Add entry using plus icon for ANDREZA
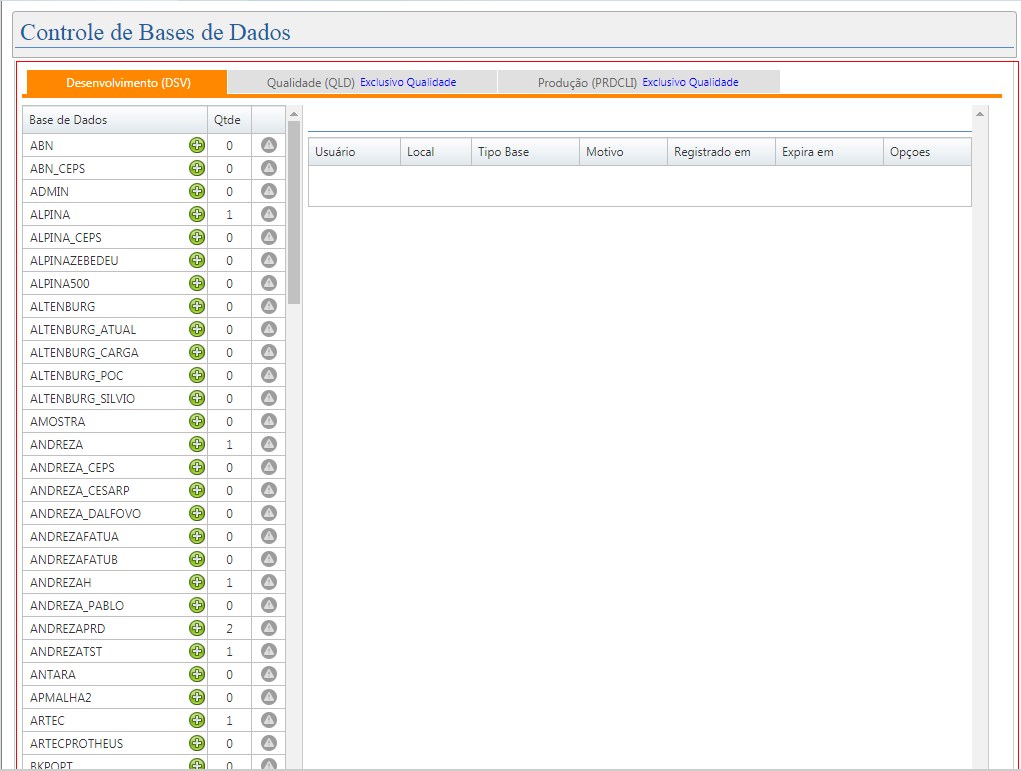1021x771 pixels. pyautogui.click(x=197, y=444)
